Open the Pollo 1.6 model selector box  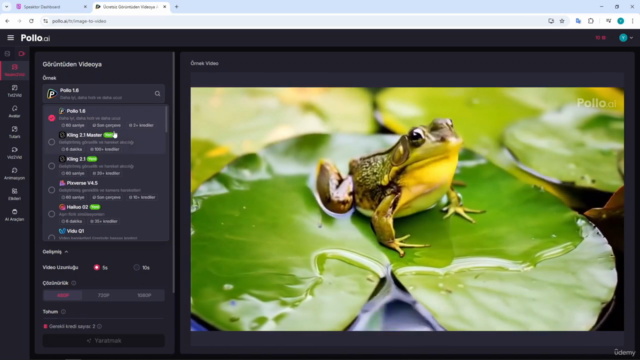tap(104, 94)
